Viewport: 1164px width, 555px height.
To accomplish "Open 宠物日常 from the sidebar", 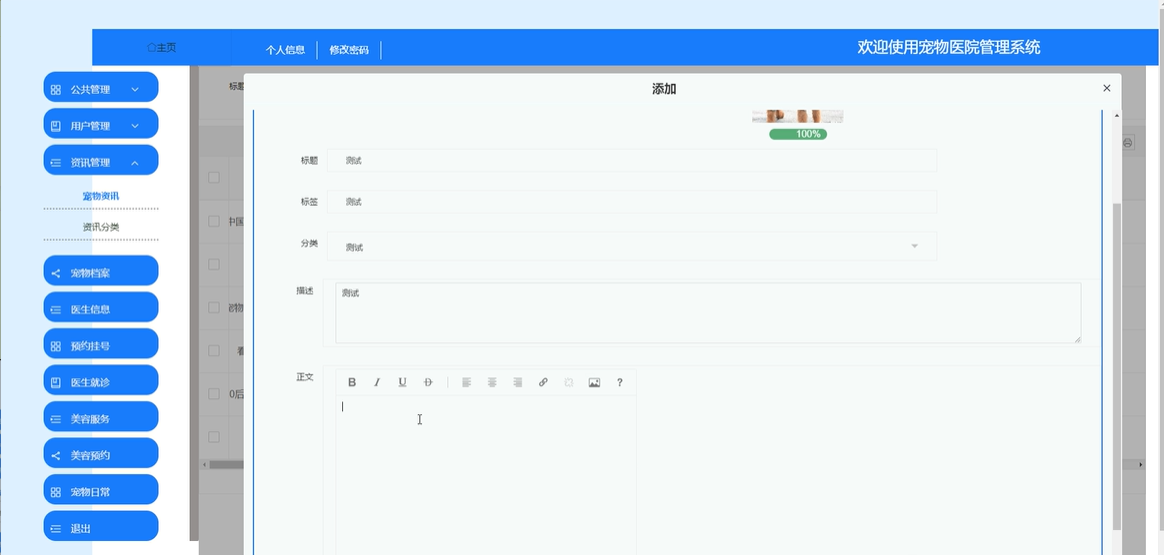I will coord(101,491).
